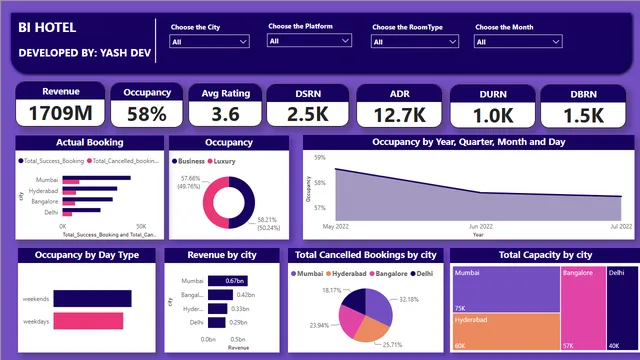Click Luxury legend in Occupancy donut
This screenshot has width=640, height=360.
coord(222,161)
